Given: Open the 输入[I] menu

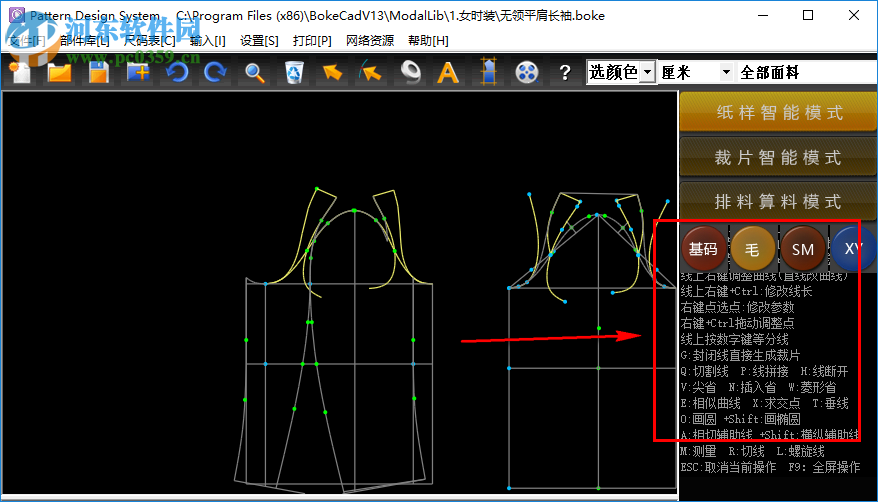Looking at the screenshot, I should pyautogui.click(x=208, y=41).
